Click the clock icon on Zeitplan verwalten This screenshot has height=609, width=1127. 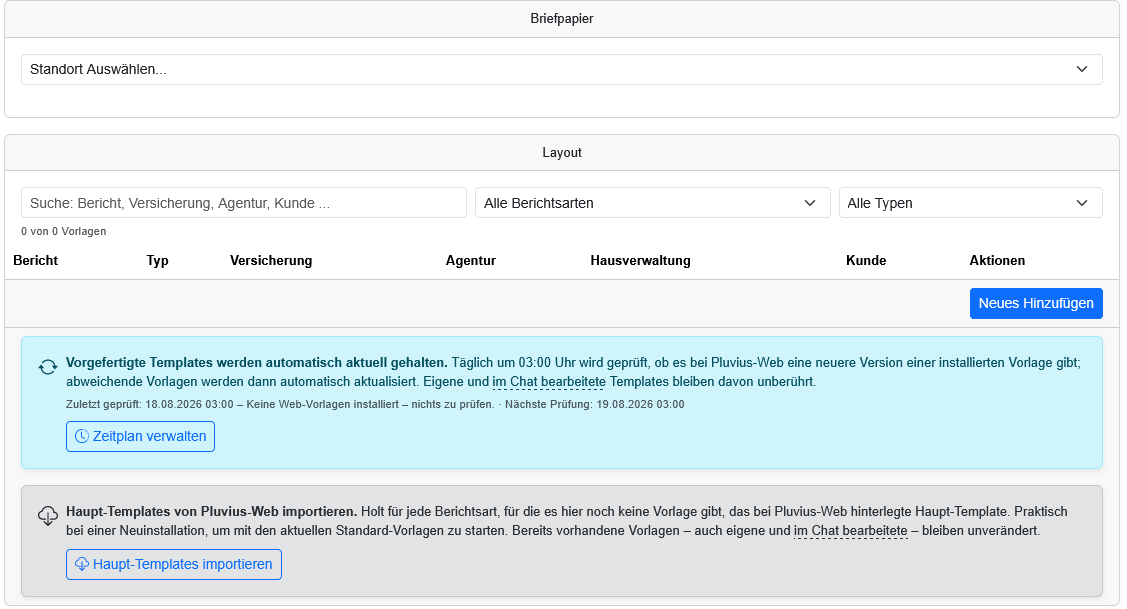click(x=82, y=436)
